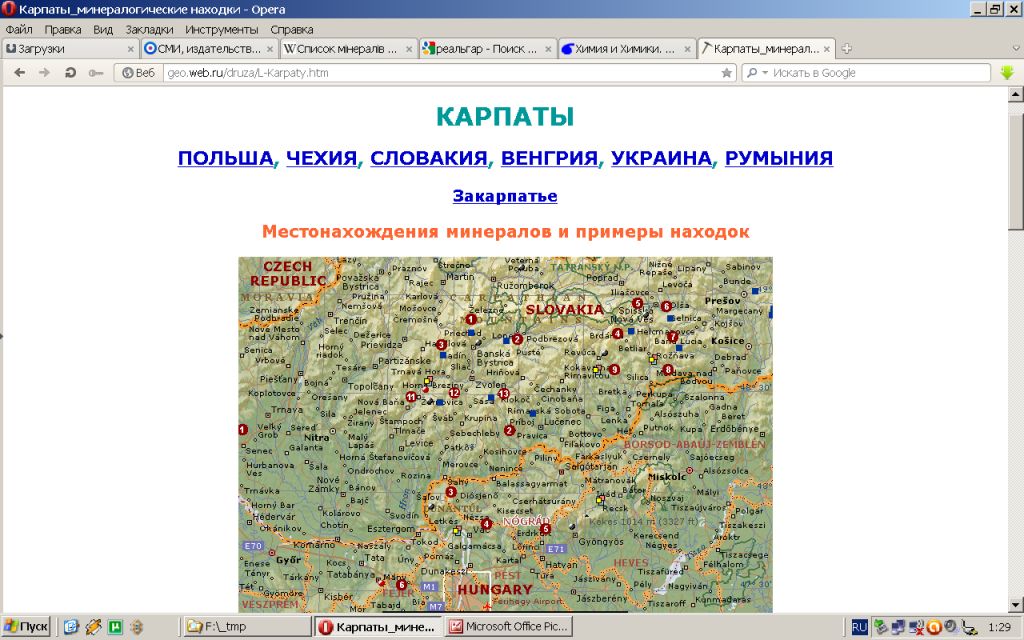Image resolution: width=1024 pixels, height=640 pixels.
Task: Click the RU language indicator in tray
Action: [859, 627]
